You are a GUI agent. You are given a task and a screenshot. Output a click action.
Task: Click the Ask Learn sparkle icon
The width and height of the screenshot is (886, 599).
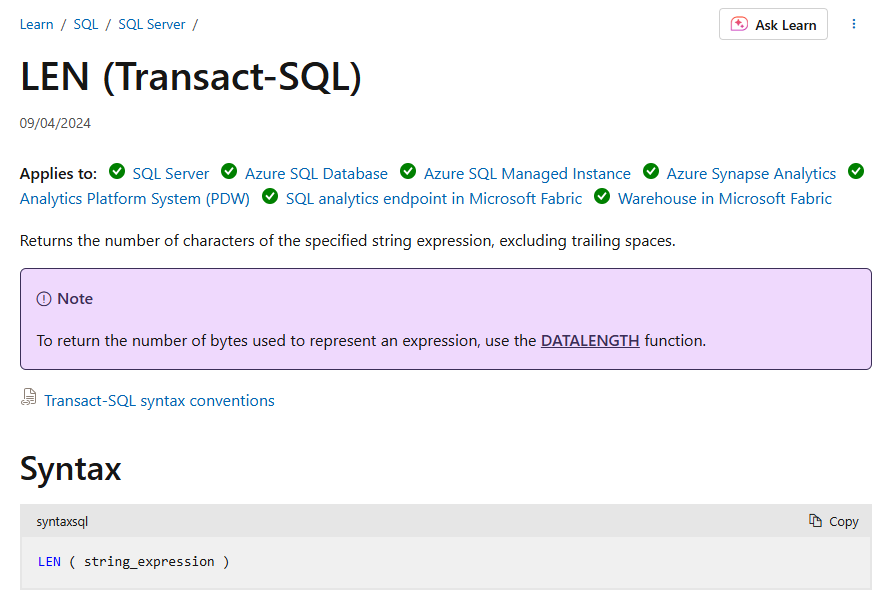point(739,24)
